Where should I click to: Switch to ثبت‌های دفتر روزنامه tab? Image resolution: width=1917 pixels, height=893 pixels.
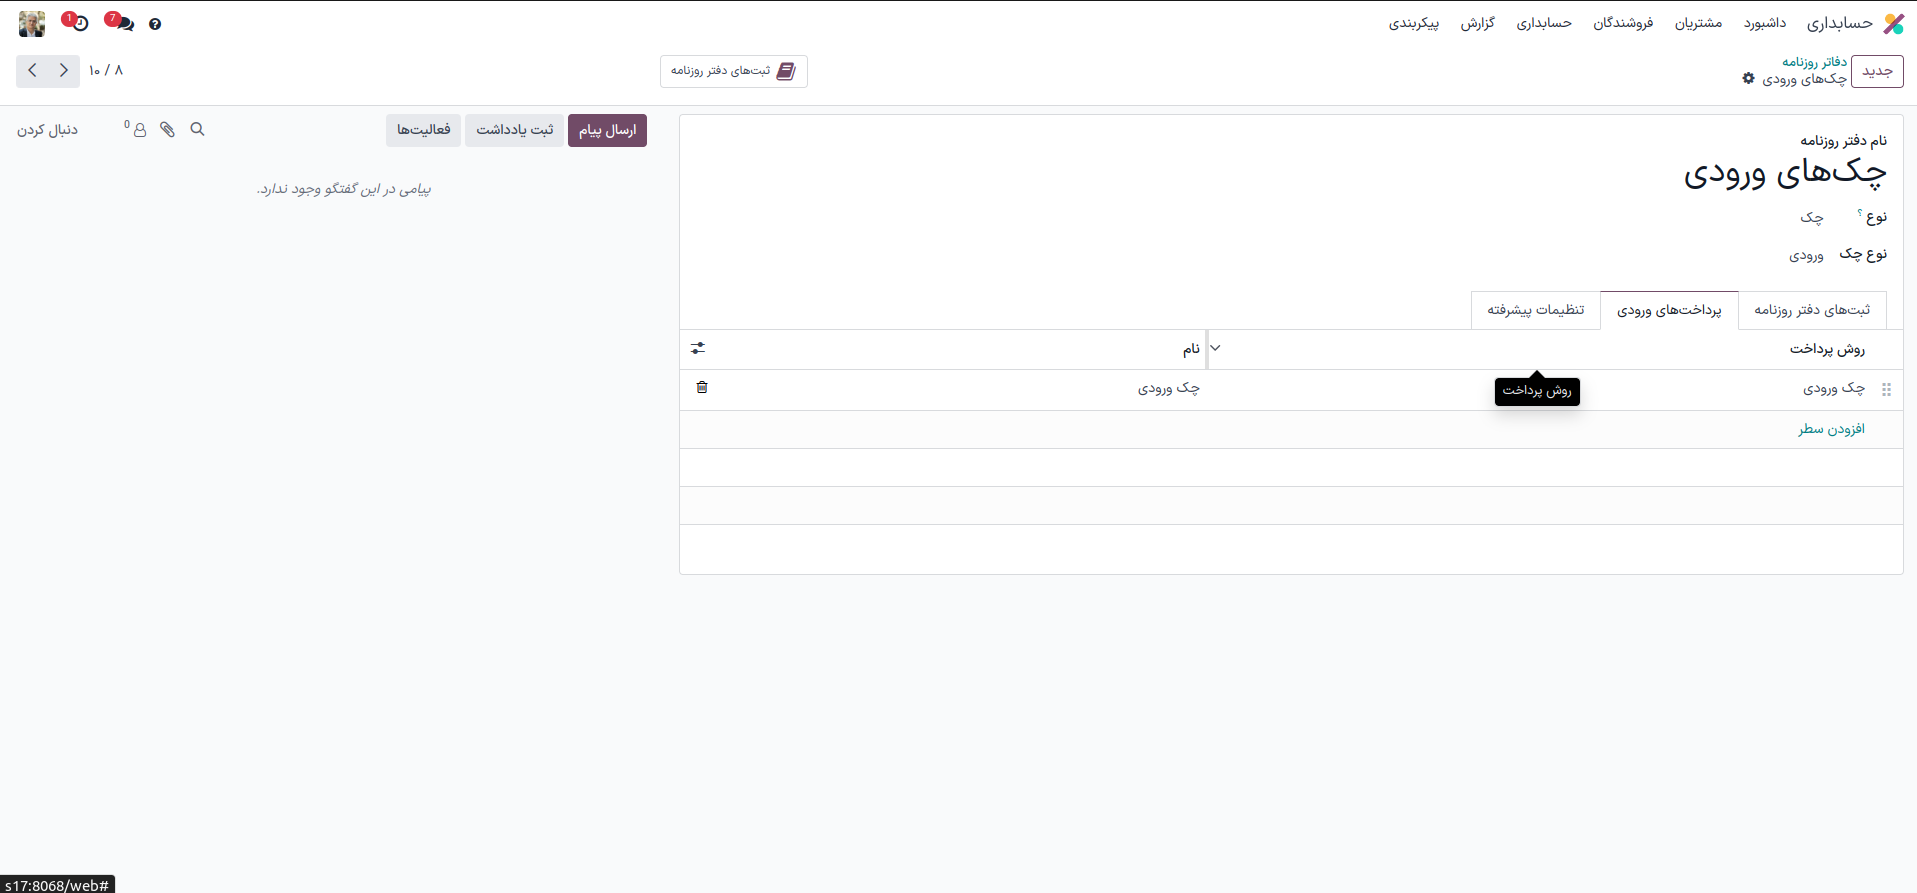[1811, 310]
